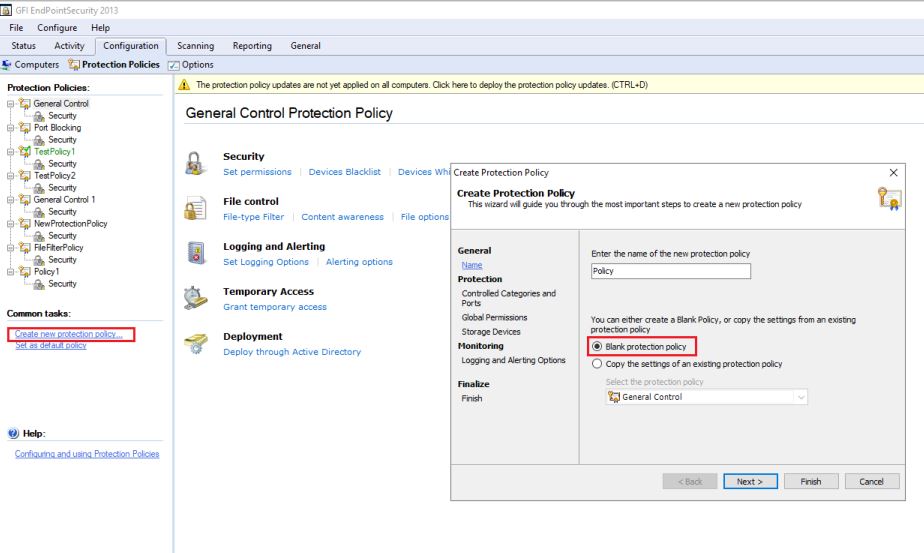The image size is (924, 553).
Task: Click Create new protection policy link
Action: (x=69, y=334)
